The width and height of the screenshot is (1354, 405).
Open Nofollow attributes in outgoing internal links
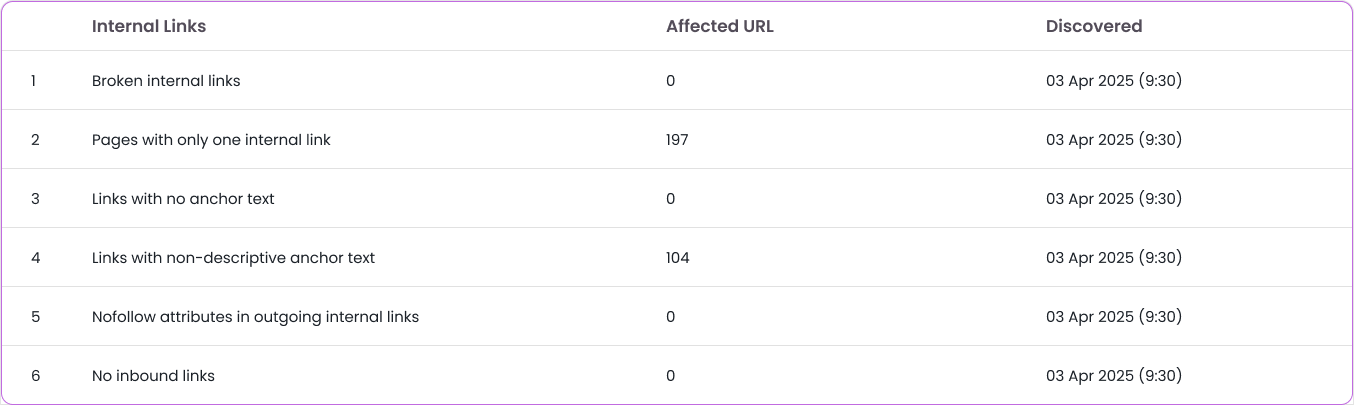[x=255, y=317]
